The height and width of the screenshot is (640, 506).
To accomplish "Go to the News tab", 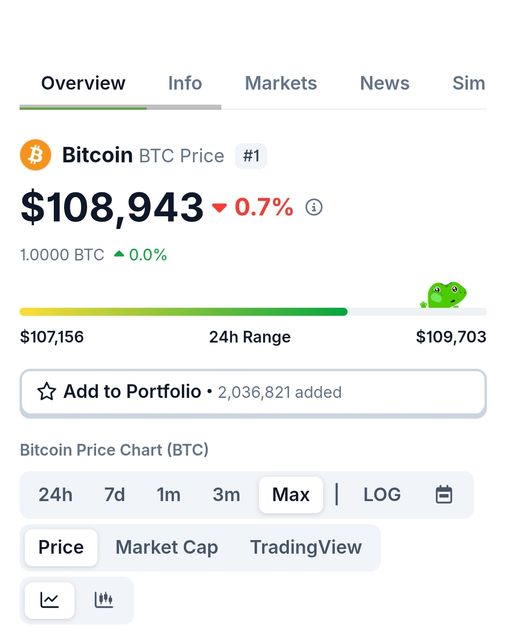I will click(384, 83).
